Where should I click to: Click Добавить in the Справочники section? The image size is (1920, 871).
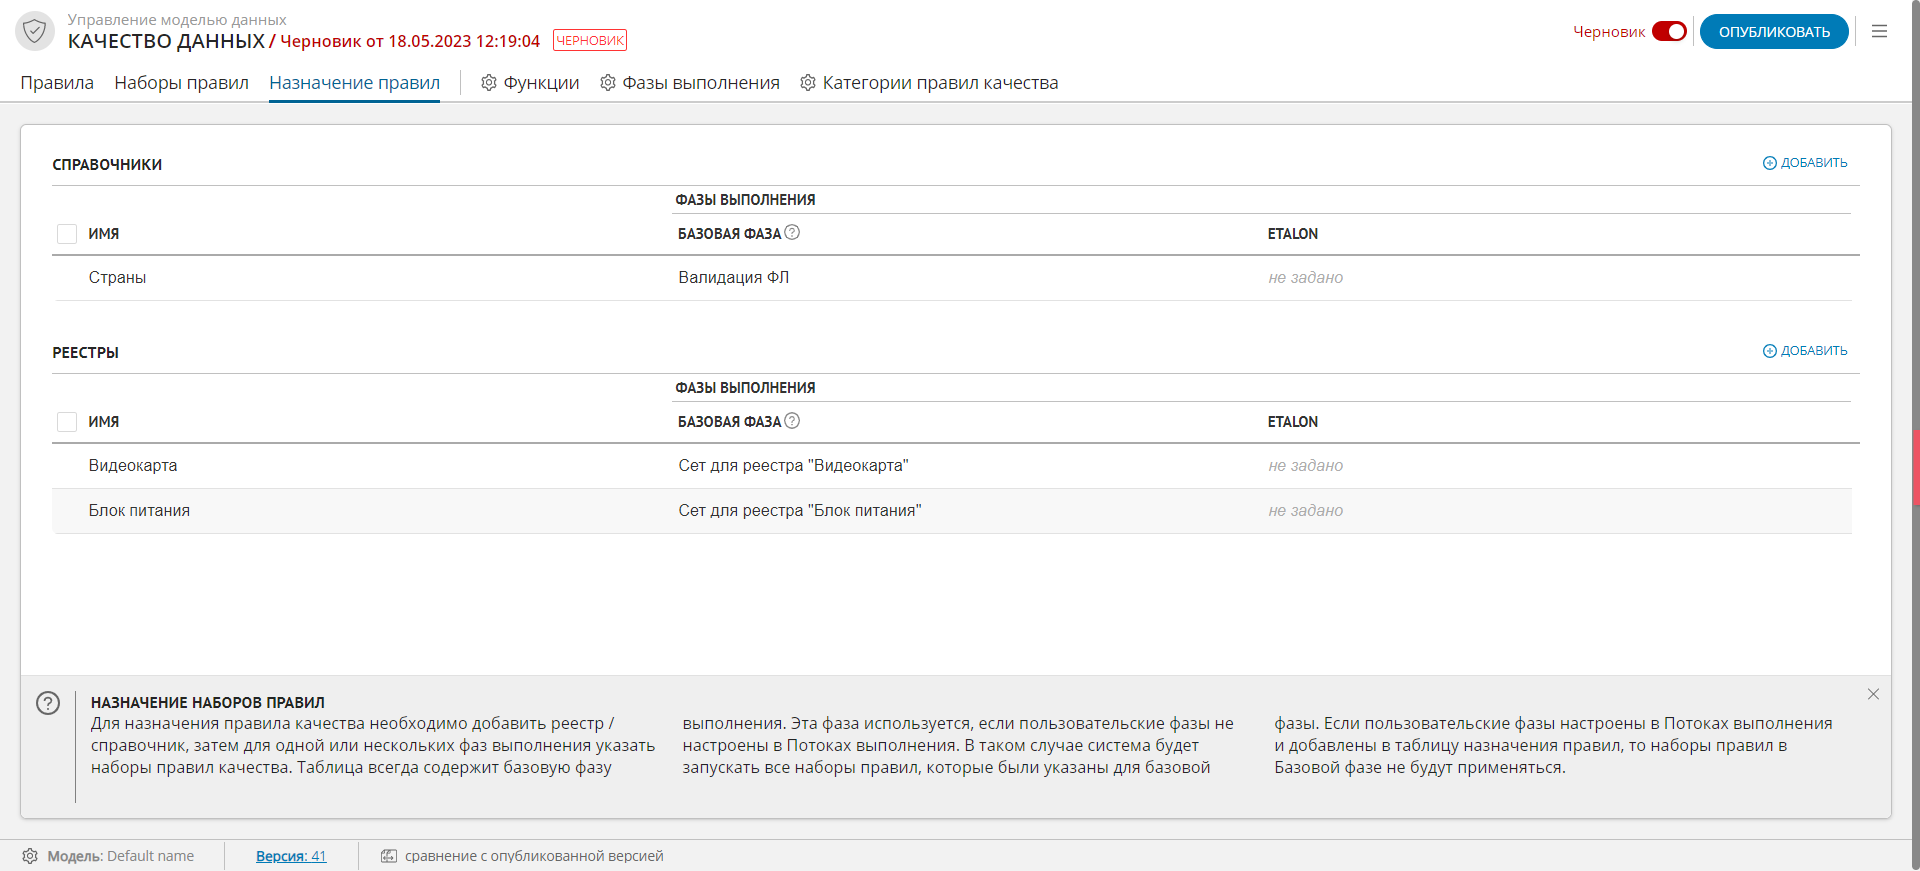click(1805, 163)
